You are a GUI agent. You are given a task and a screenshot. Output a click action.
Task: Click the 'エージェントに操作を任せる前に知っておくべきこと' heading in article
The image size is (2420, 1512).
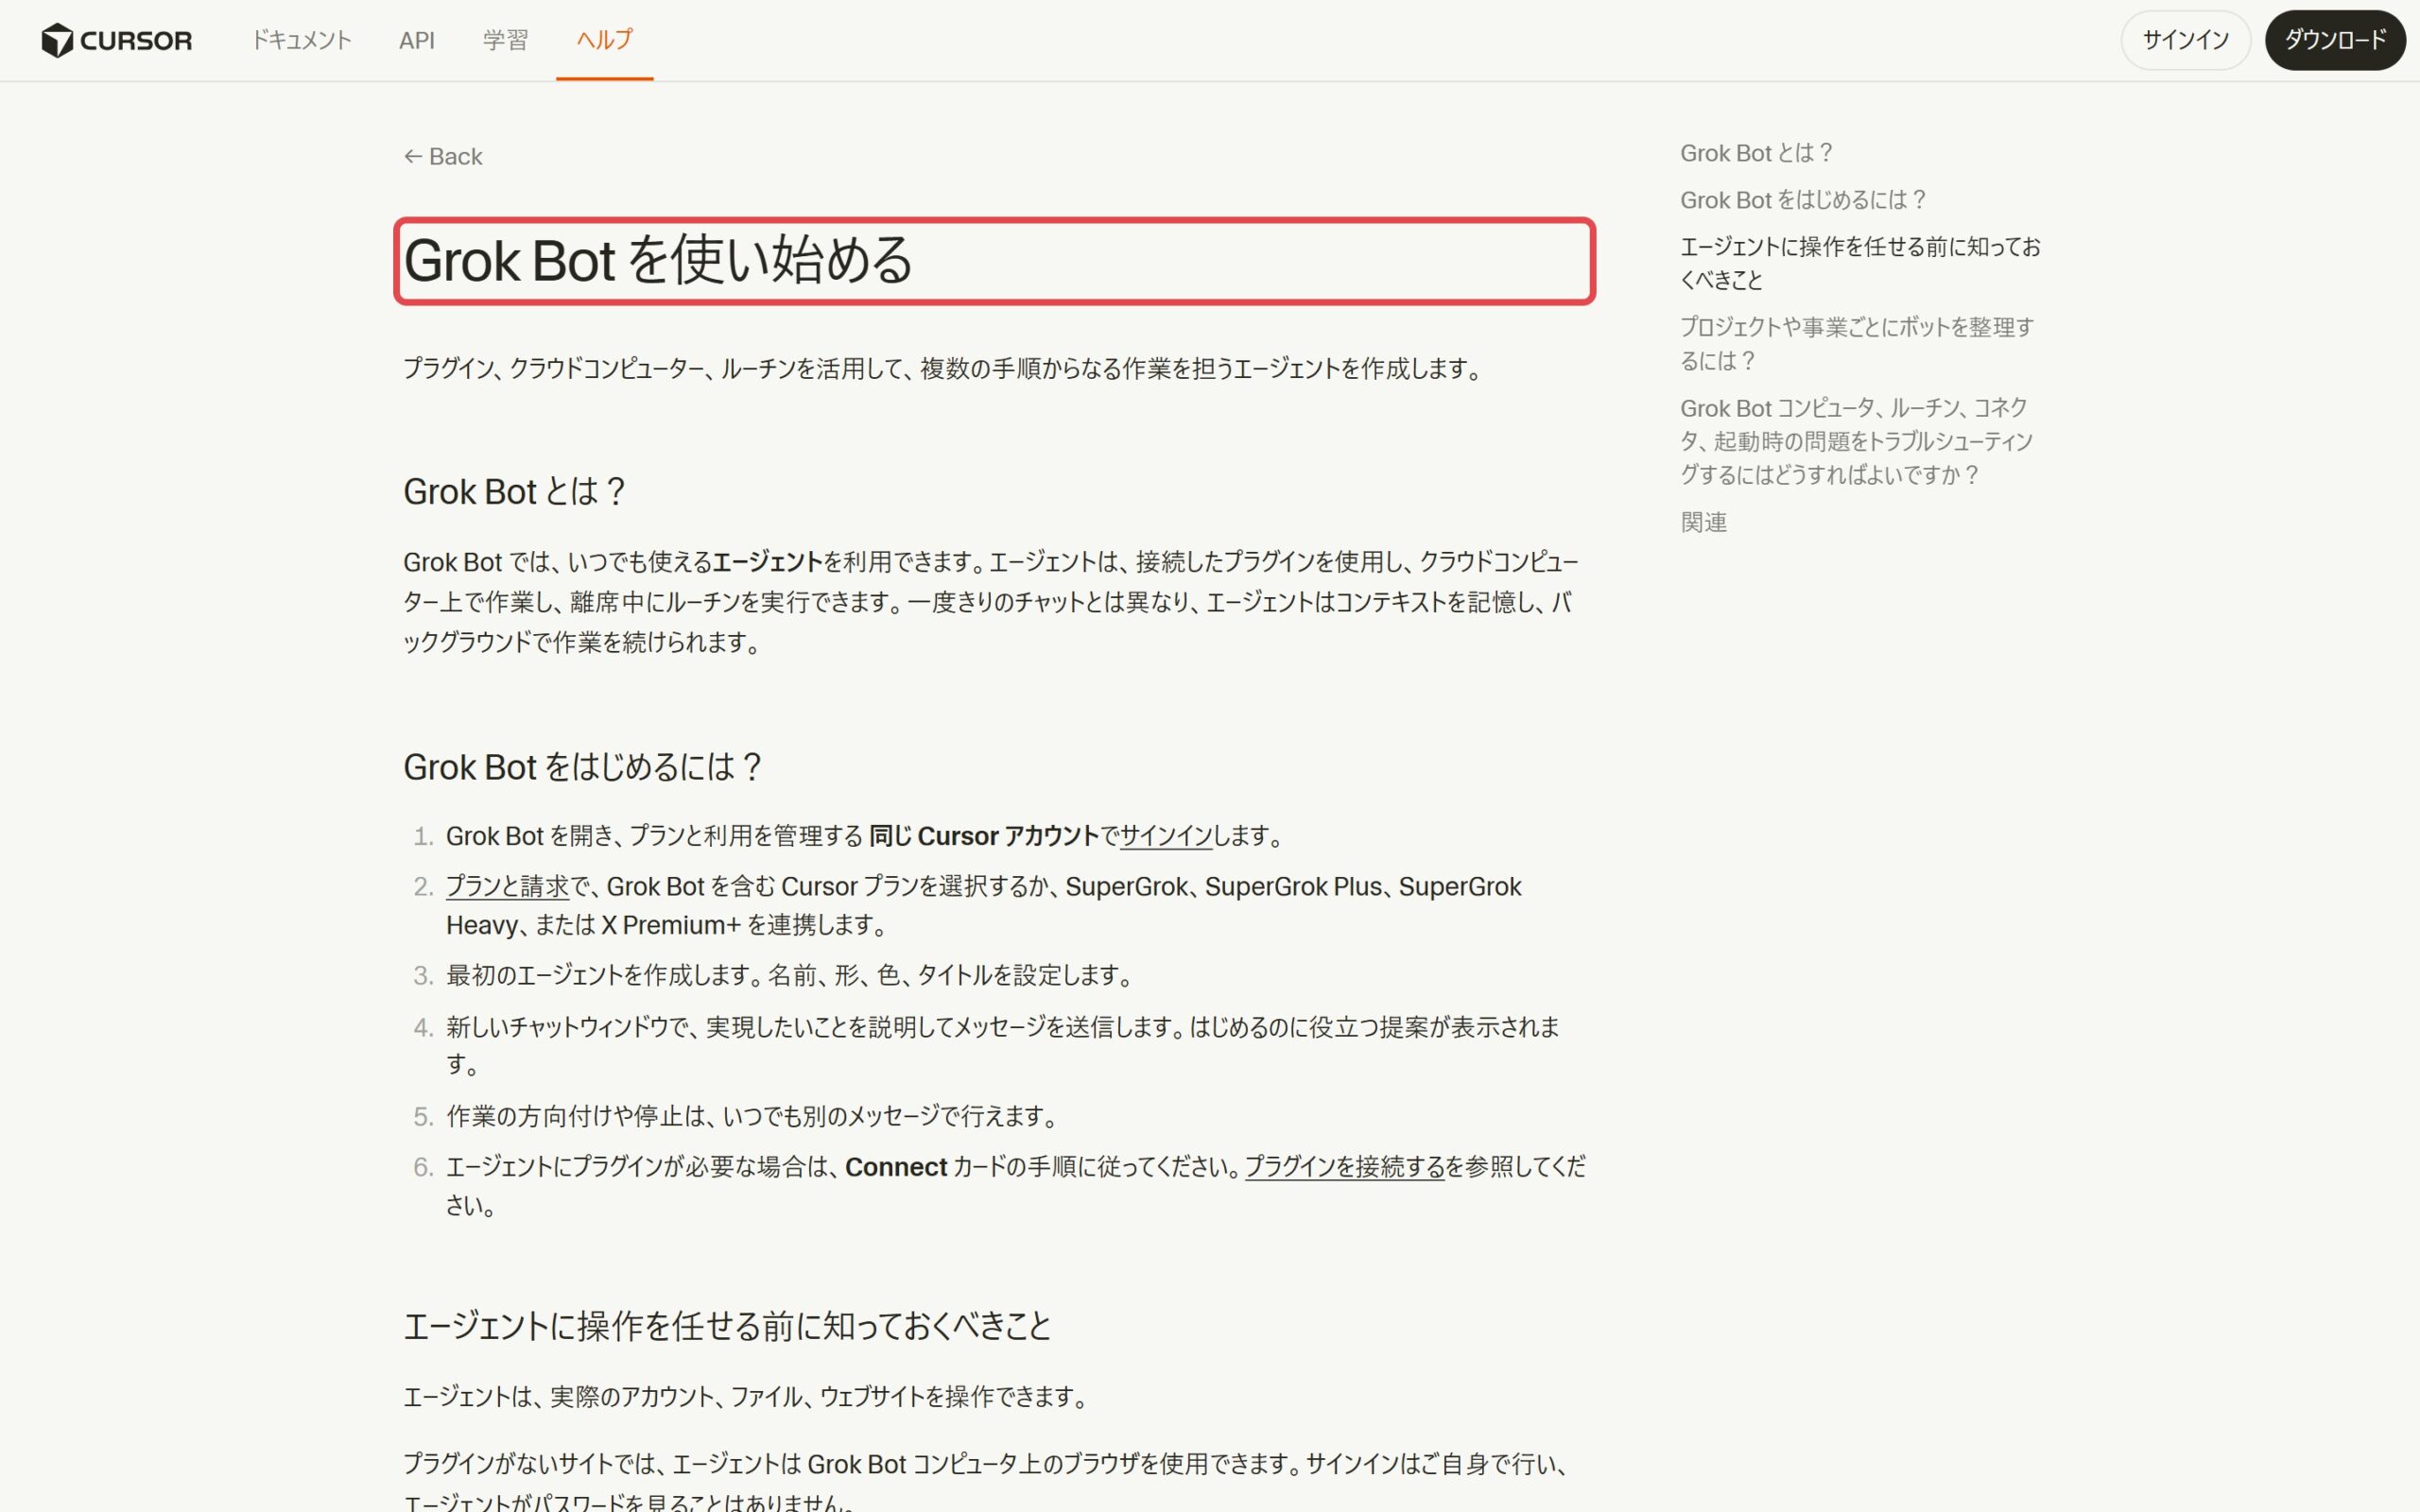tap(727, 1326)
